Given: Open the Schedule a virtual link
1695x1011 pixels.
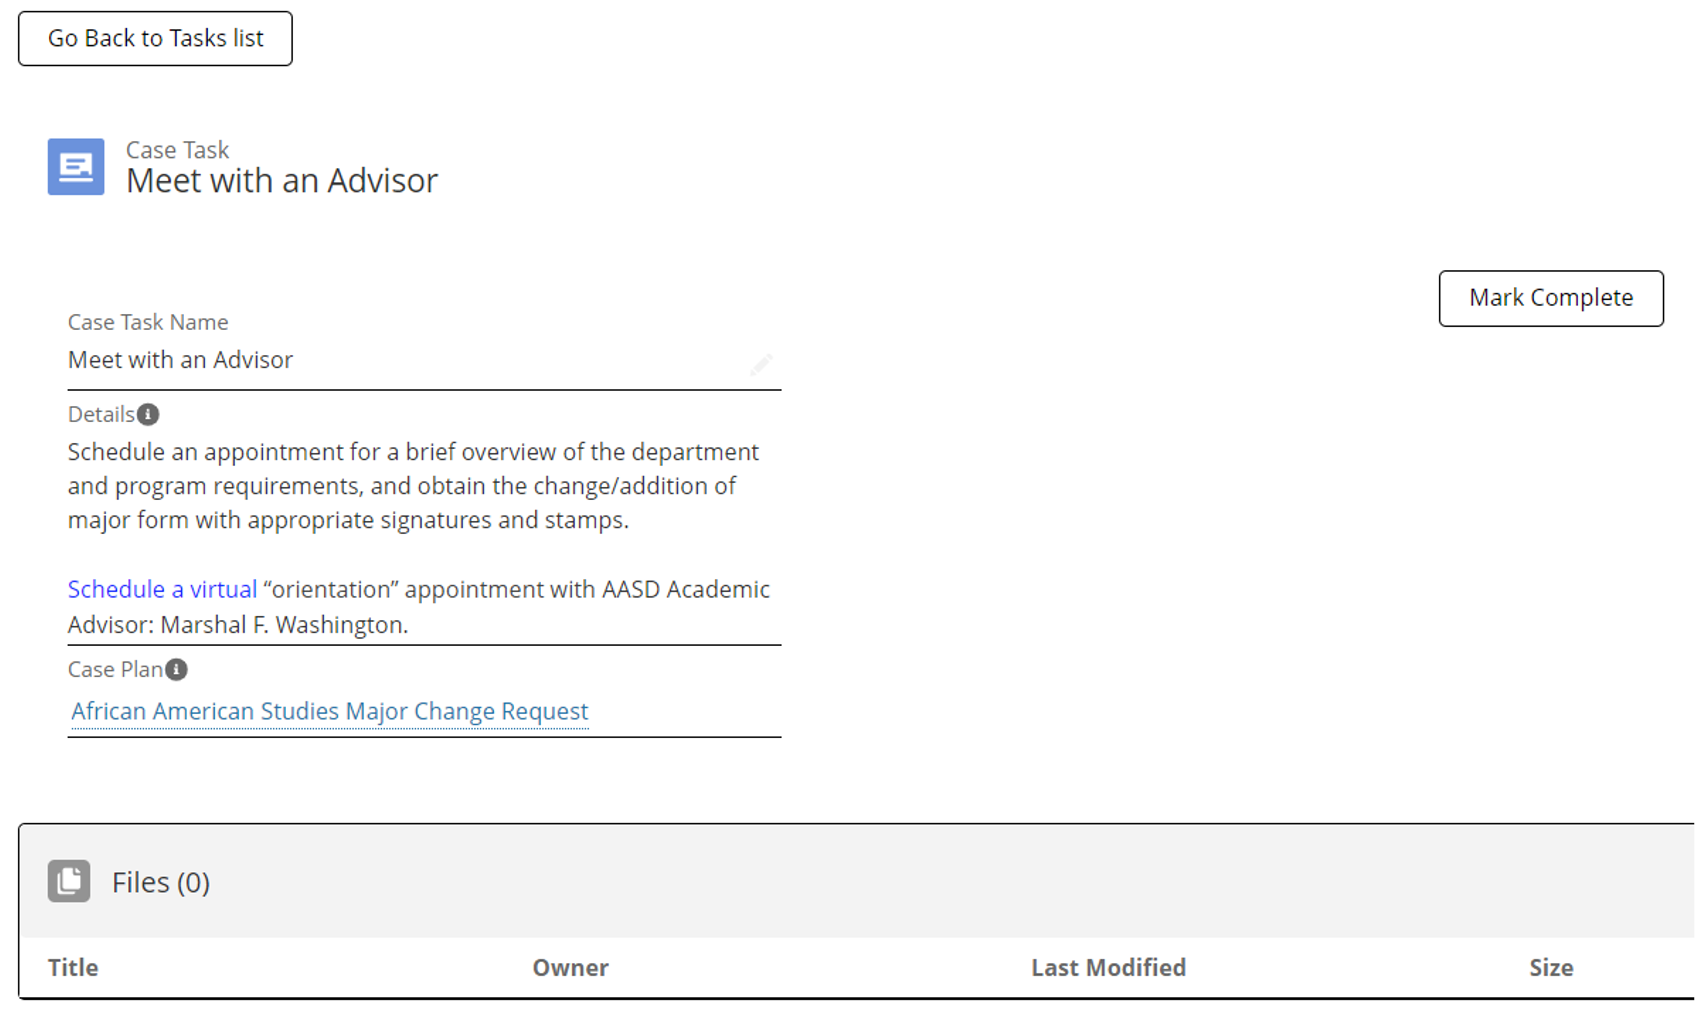Looking at the screenshot, I should pyautogui.click(x=162, y=590).
